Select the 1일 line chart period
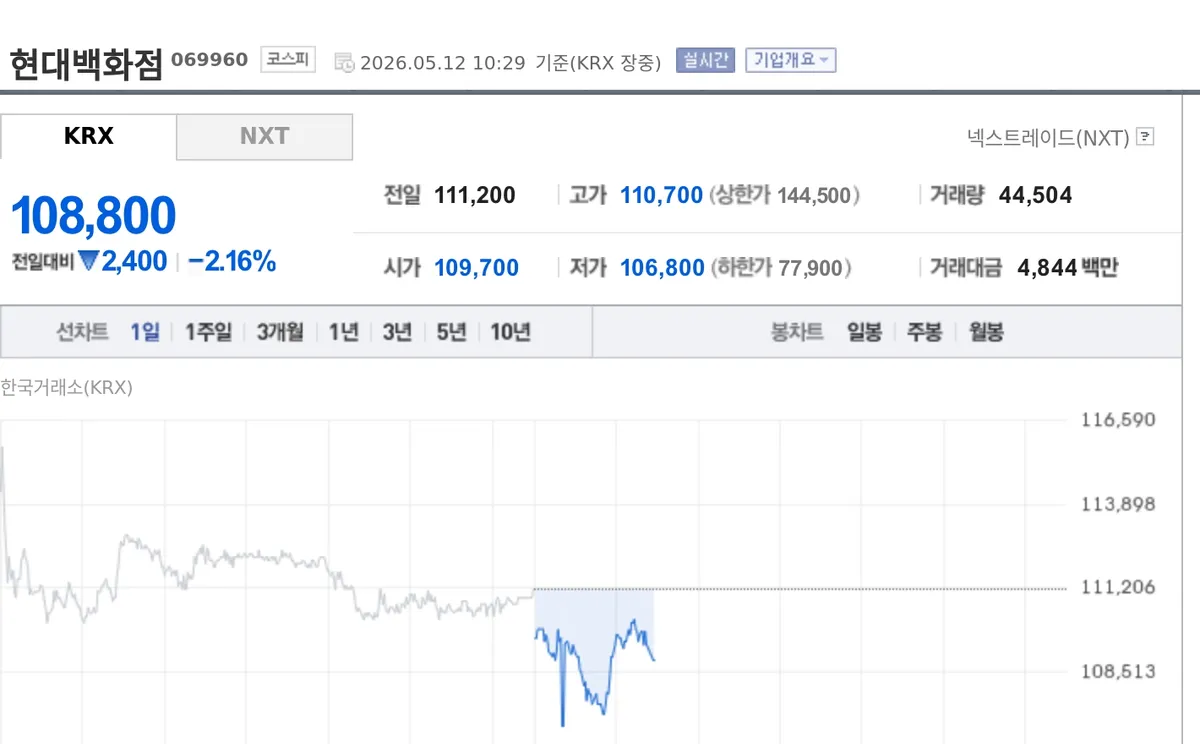Viewport: 1200px width, 744px height. tap(145, 332)
